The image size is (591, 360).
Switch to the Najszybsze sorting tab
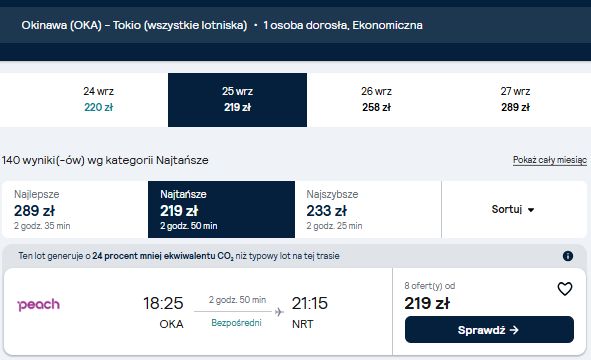coord(368,209)
